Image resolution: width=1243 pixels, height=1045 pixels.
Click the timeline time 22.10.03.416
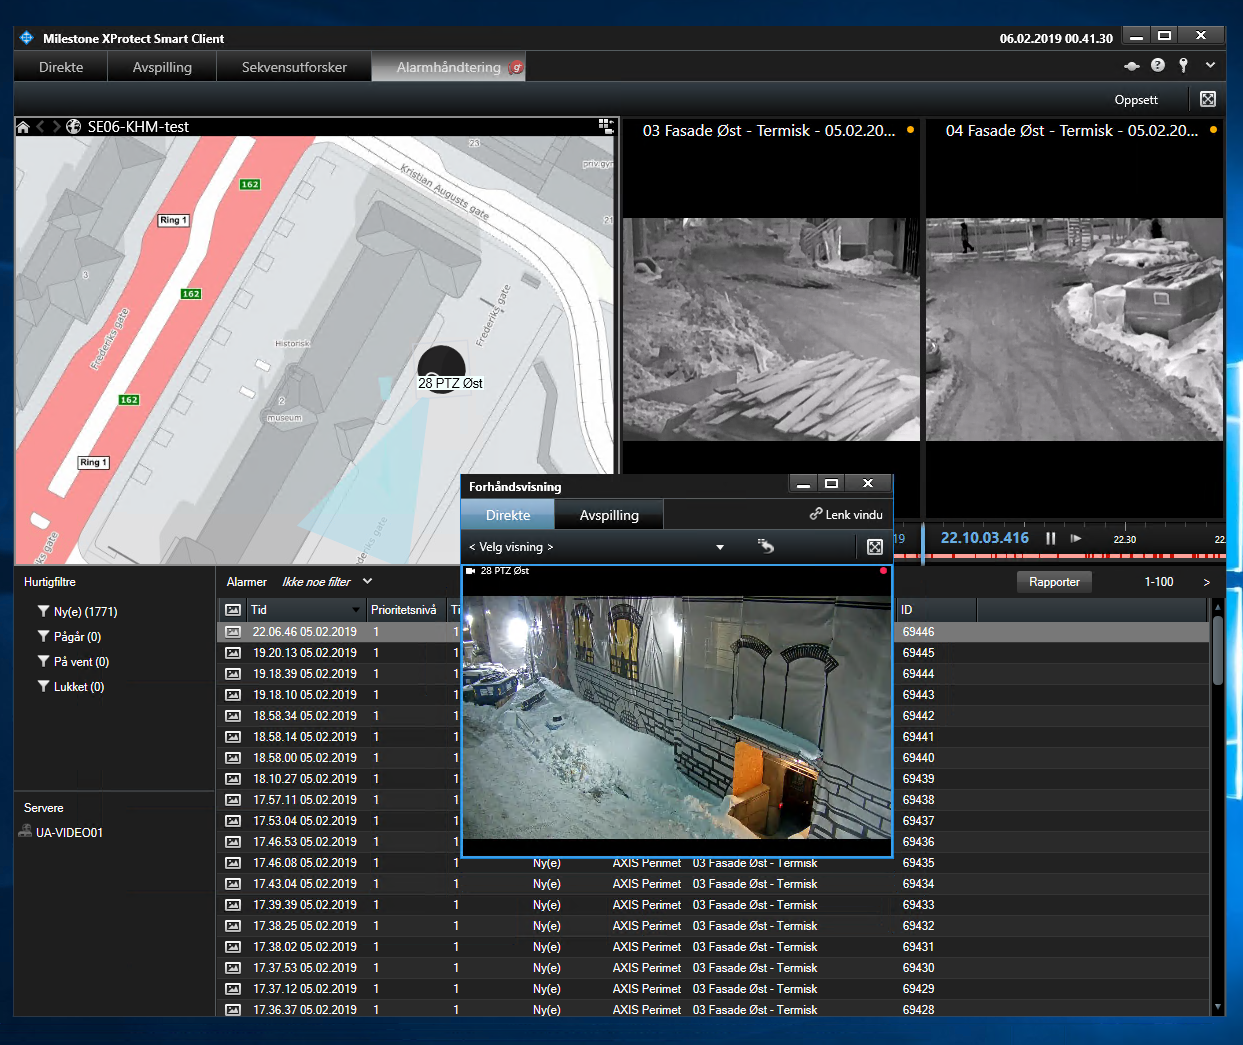click(984, 538)
